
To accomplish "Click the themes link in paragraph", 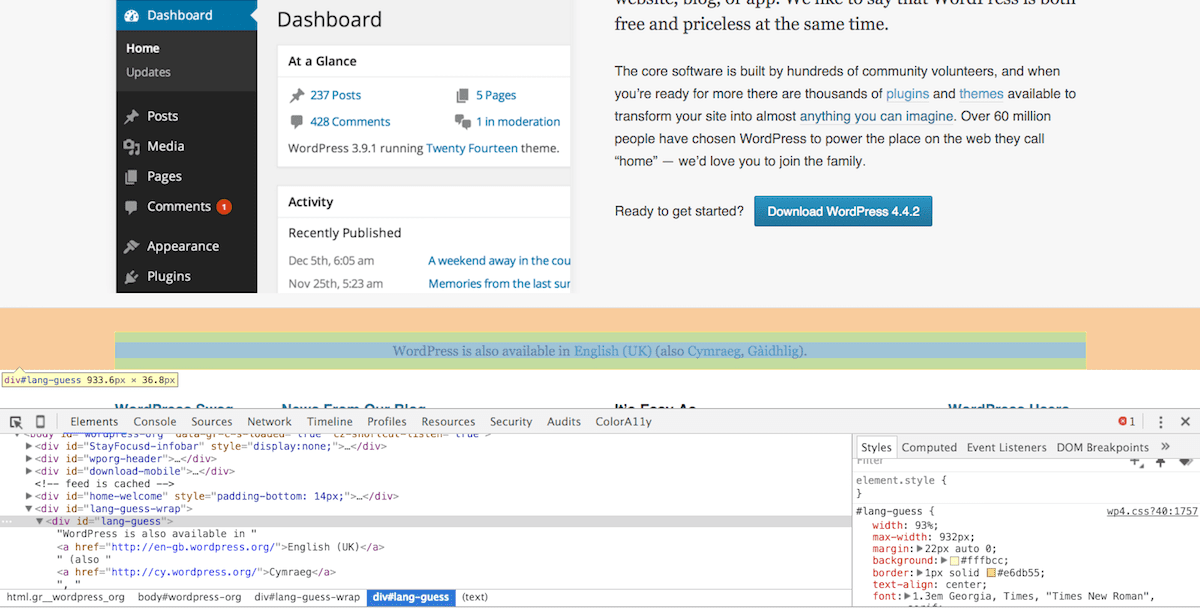I will (x=981, y=94).
